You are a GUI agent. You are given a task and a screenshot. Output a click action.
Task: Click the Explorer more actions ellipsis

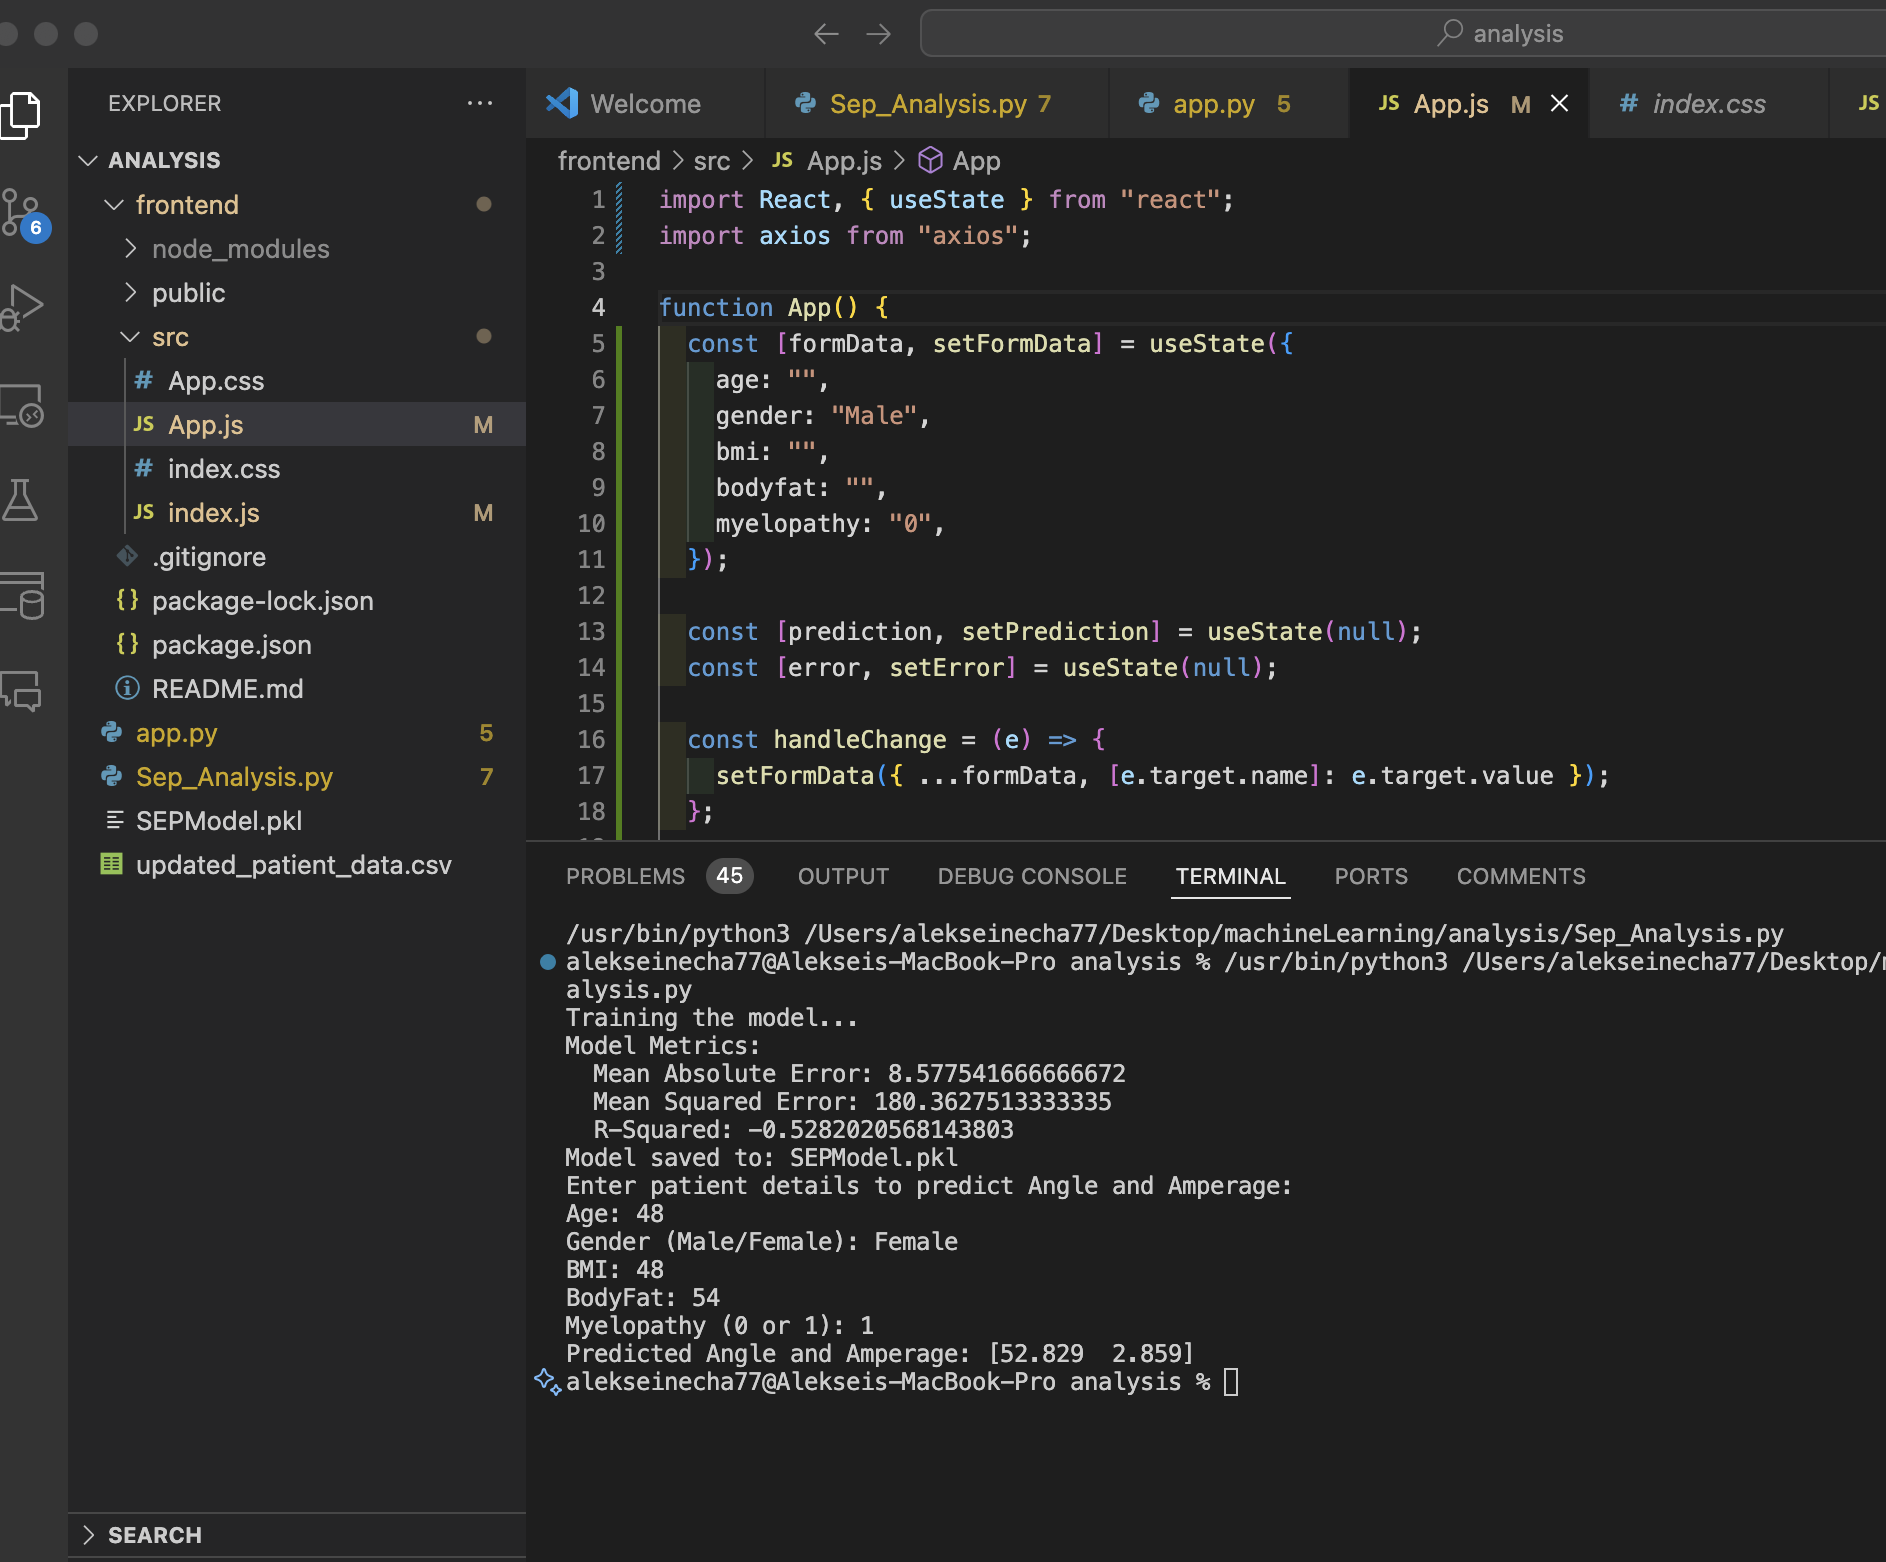coord(480,103)
